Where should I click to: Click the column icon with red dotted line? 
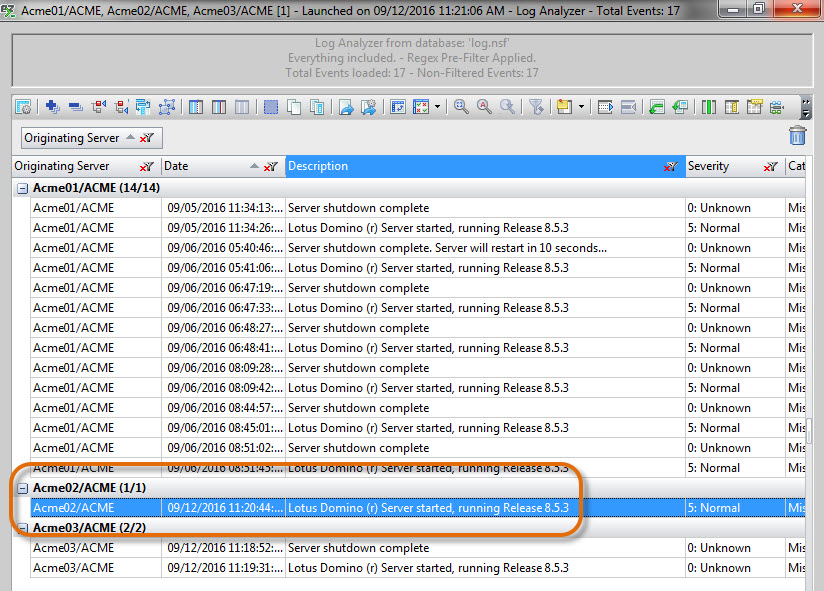point(195,107)
